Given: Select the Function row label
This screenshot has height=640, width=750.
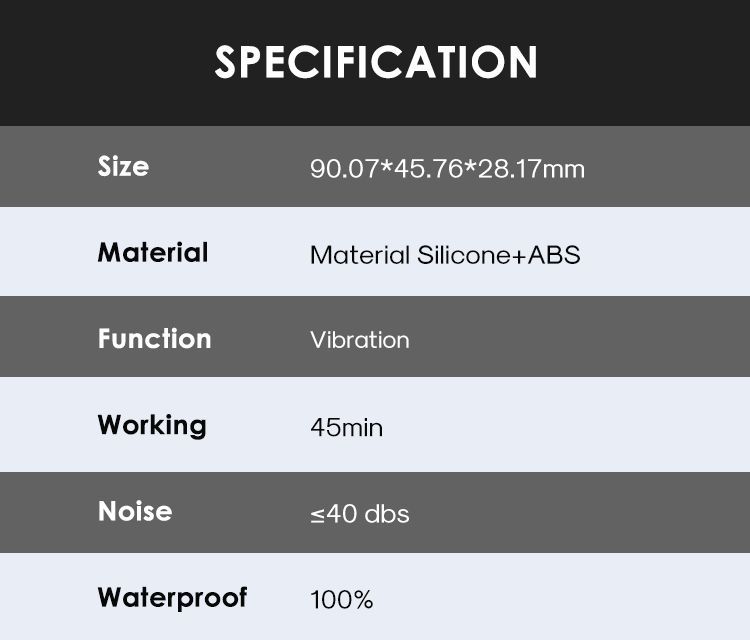Looking at the screenshot, I should pyautogui.click(x=154, y=338).
